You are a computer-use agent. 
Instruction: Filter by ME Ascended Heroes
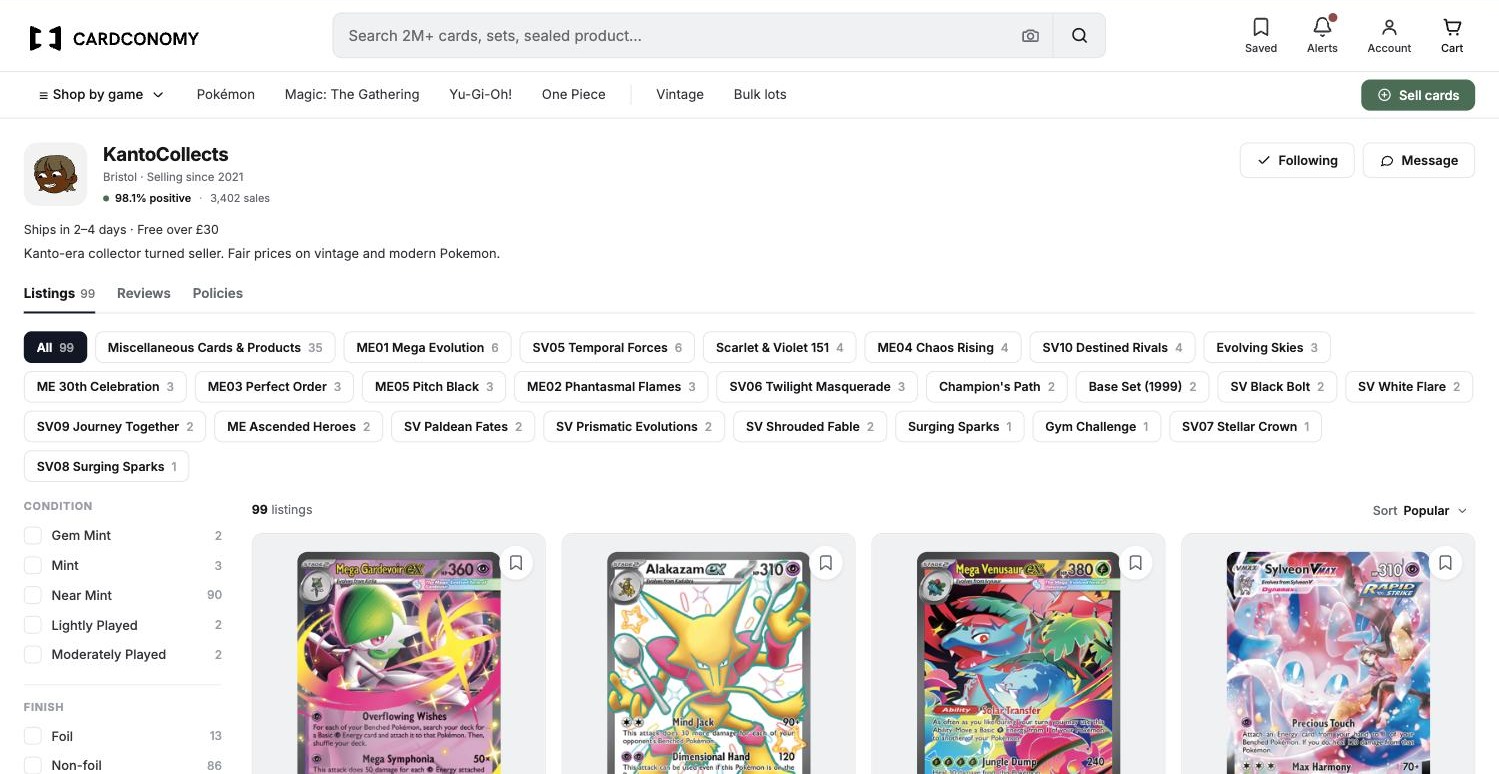point(298,426)
